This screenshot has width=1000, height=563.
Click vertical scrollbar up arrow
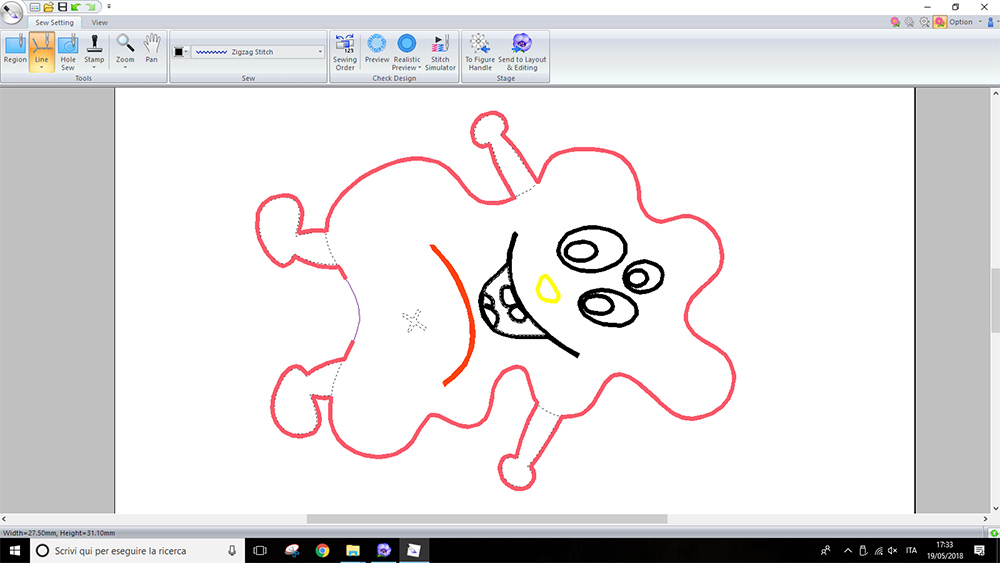(x=995, y=93)
